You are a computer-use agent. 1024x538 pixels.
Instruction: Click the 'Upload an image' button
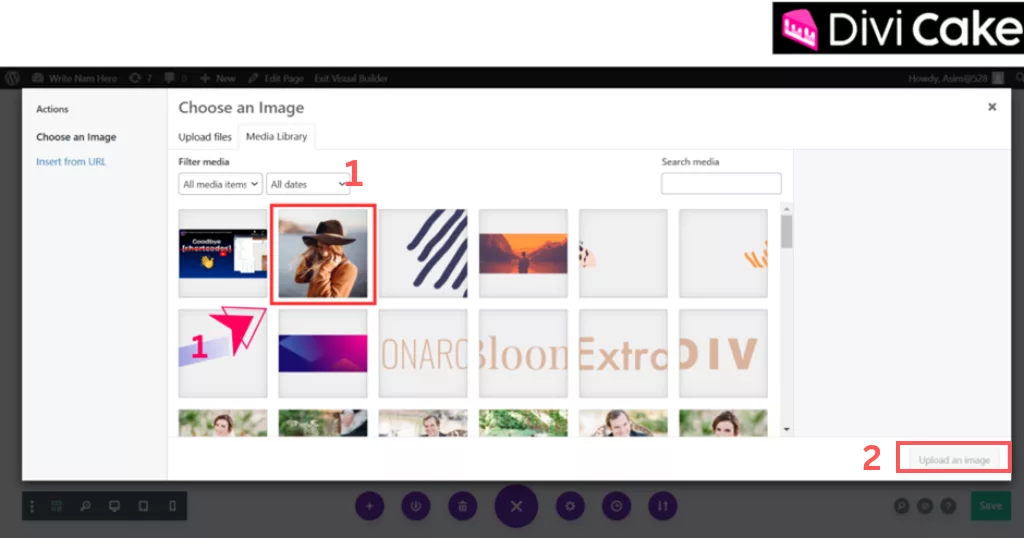tap(954, 460)
